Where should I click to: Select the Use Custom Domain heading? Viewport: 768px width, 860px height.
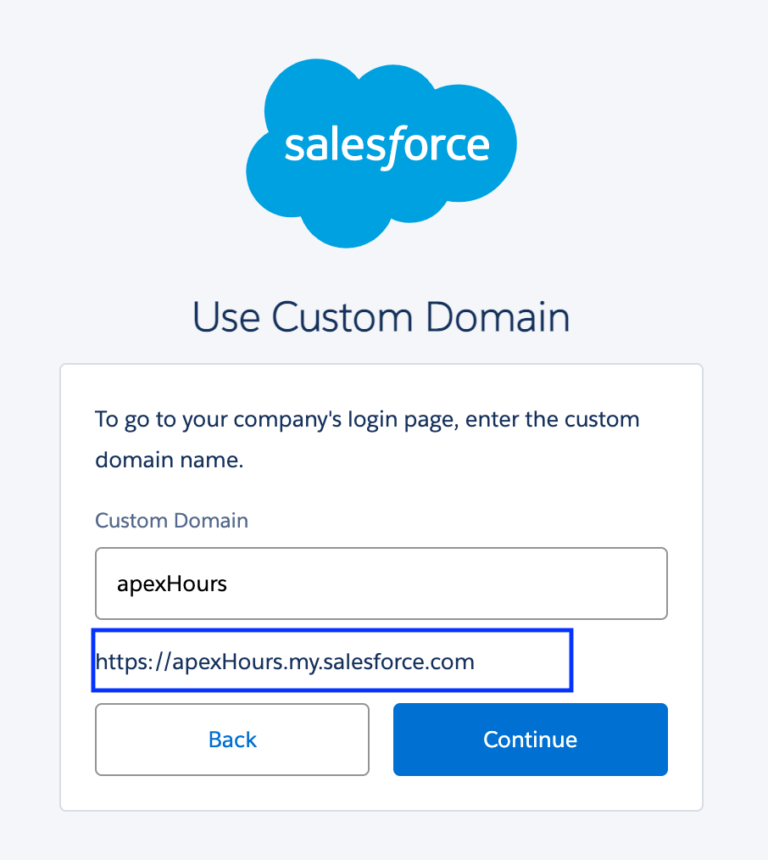click(x=383, y=317)
